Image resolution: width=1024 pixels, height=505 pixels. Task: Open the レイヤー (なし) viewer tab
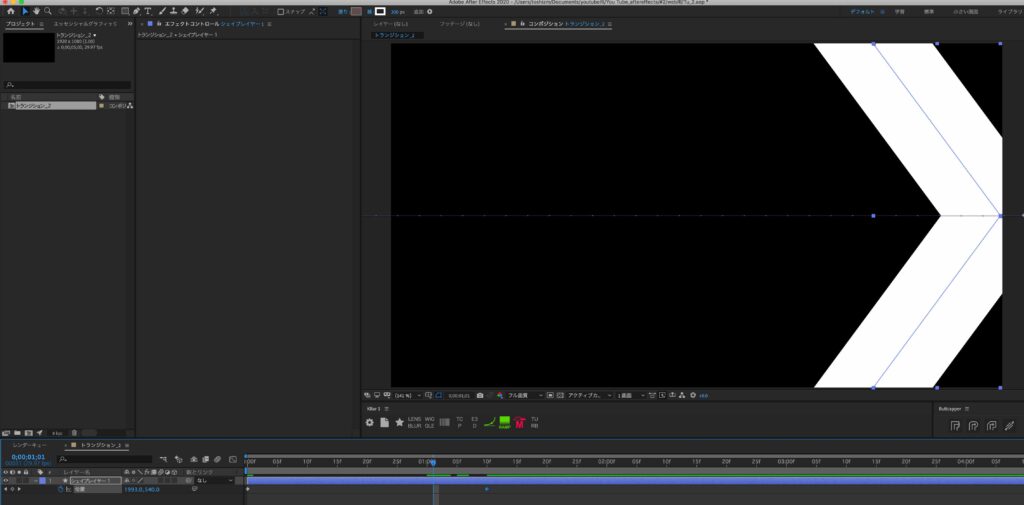(391, 24)
